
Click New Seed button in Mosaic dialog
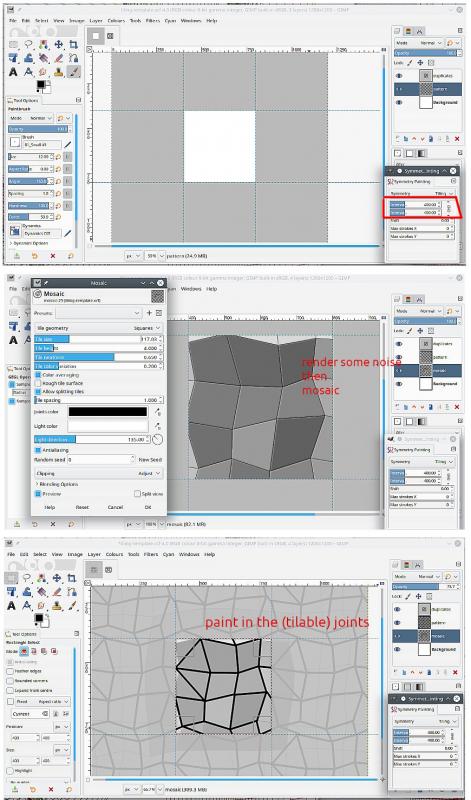click(x=150, y=460)
